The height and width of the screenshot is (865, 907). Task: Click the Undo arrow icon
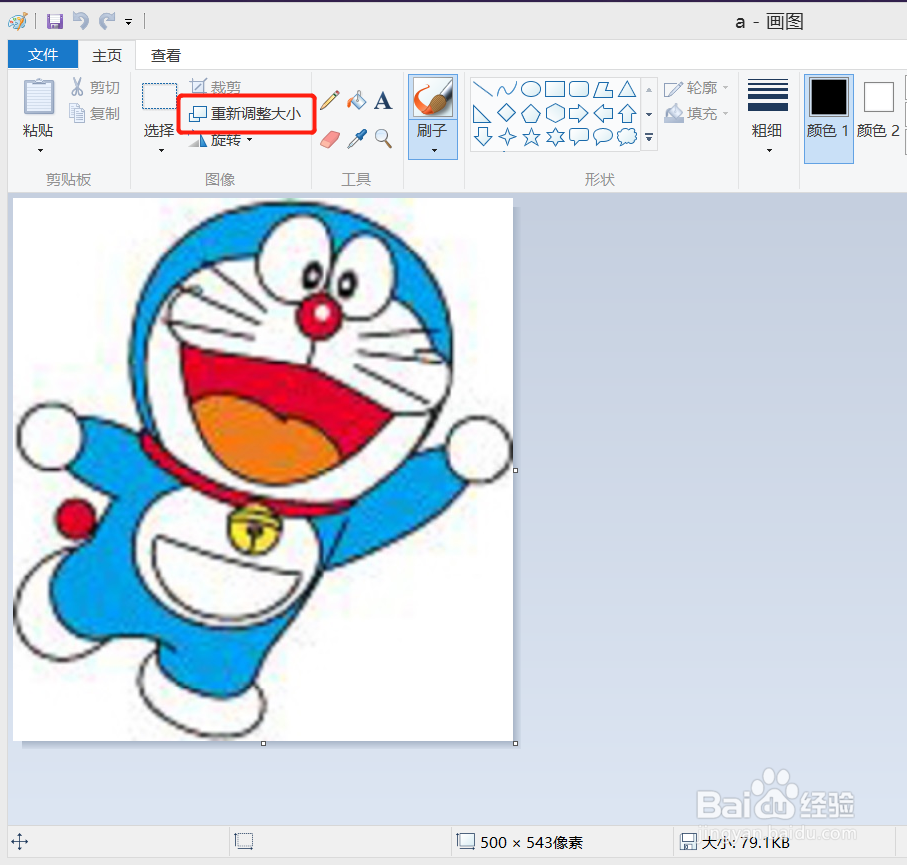click(x=80, y=21)
